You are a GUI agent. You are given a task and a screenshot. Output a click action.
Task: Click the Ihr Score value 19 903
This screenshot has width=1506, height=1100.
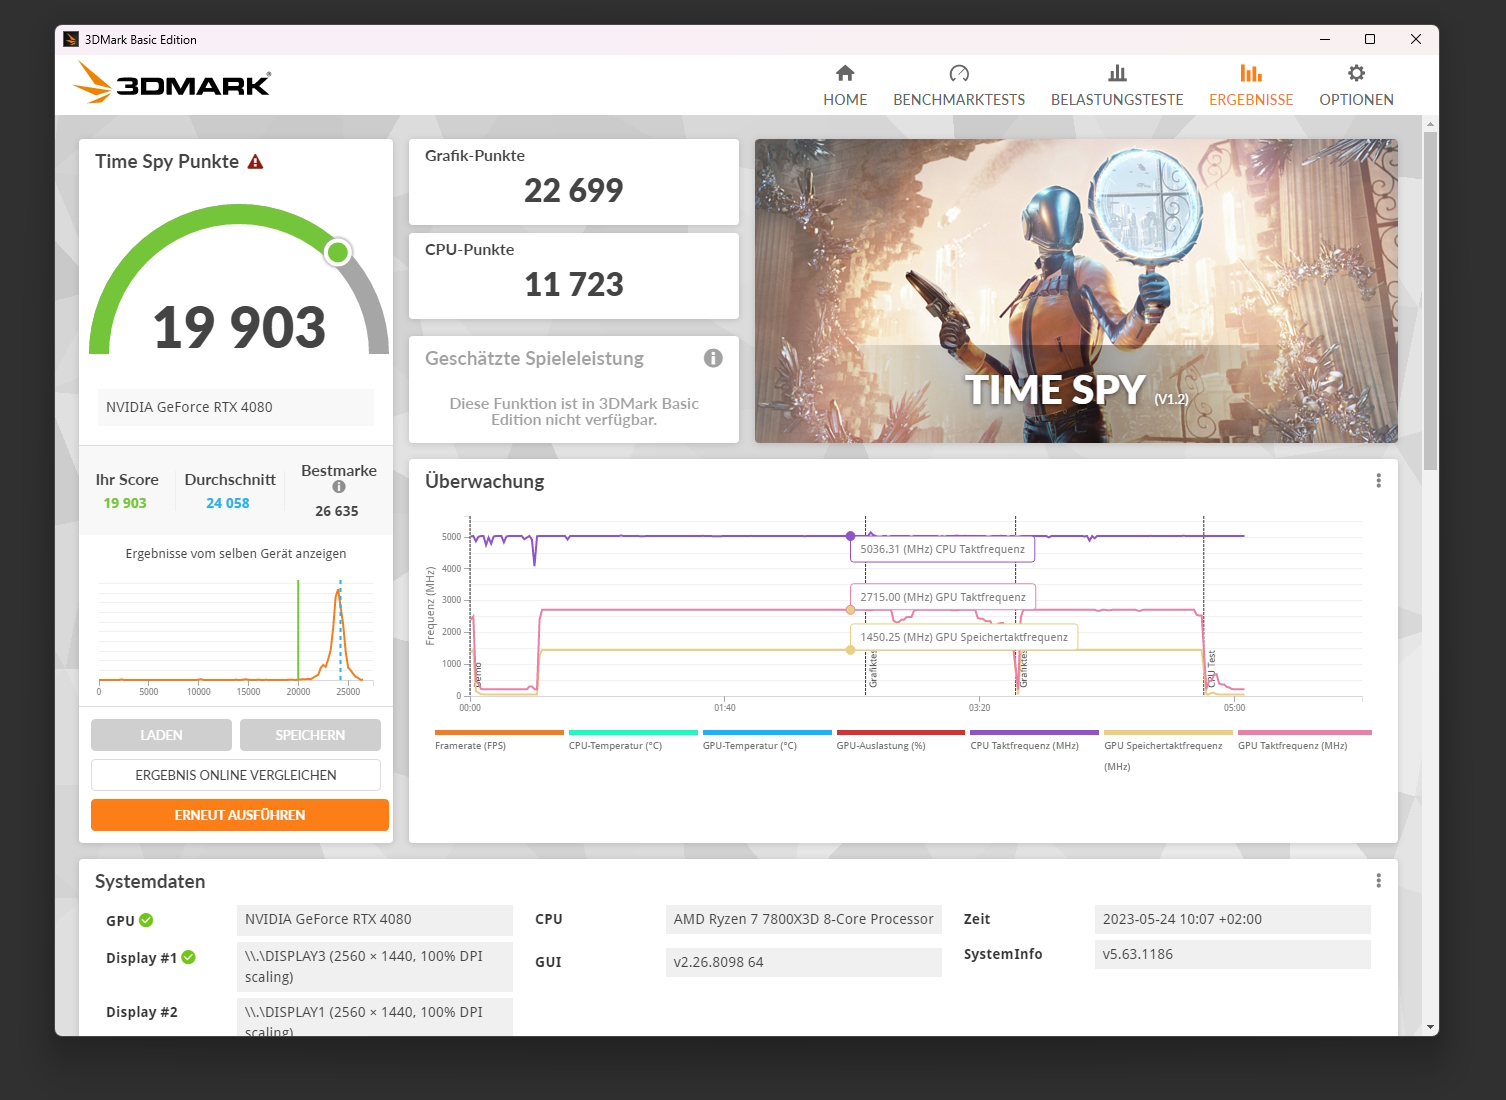(x=125, y=503)
